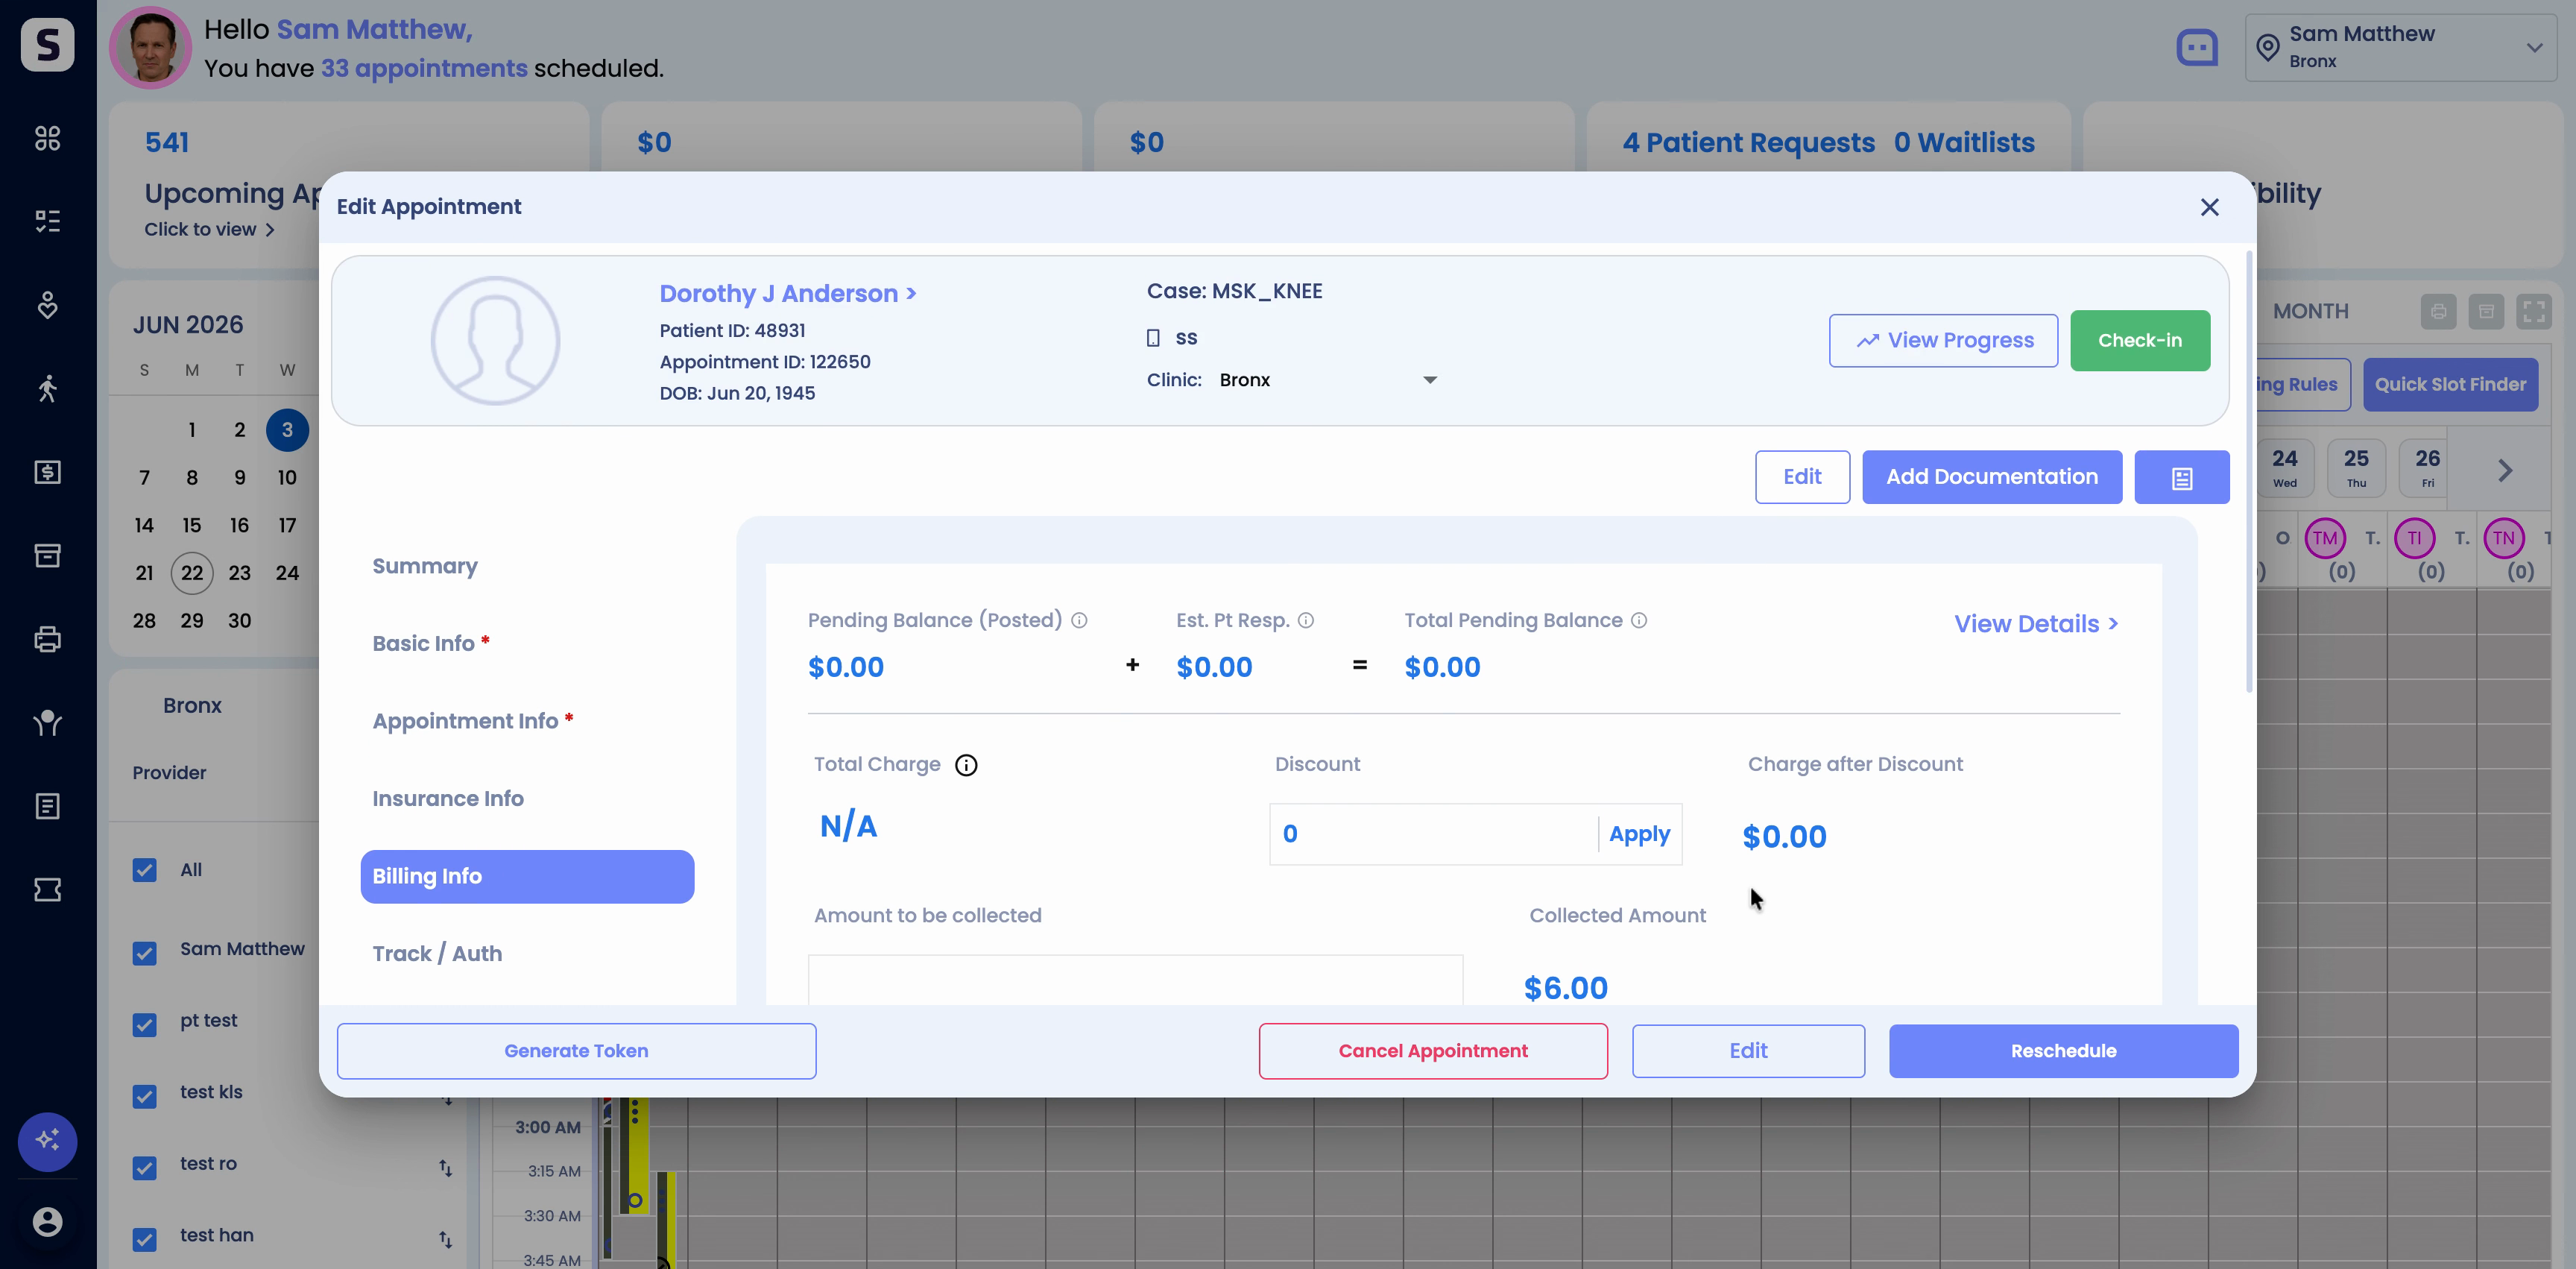Toggle the test han provider checkbox
The height and width of the screenshot is (1269, 2576).
(144, 1240)
